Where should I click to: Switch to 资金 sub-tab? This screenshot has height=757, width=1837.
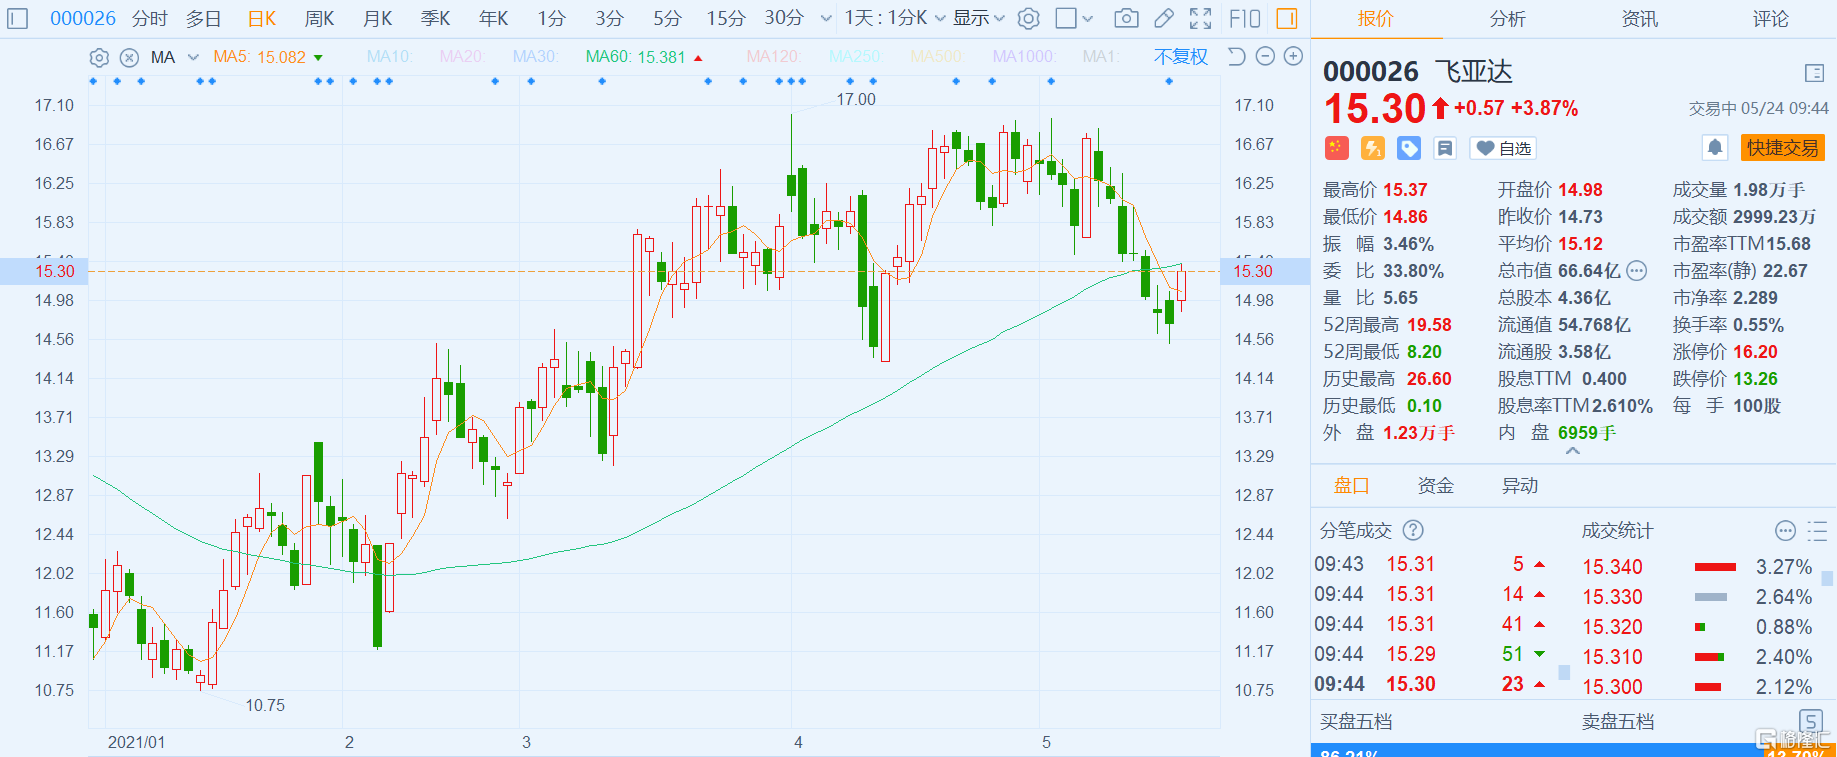tap(1435, 486)
